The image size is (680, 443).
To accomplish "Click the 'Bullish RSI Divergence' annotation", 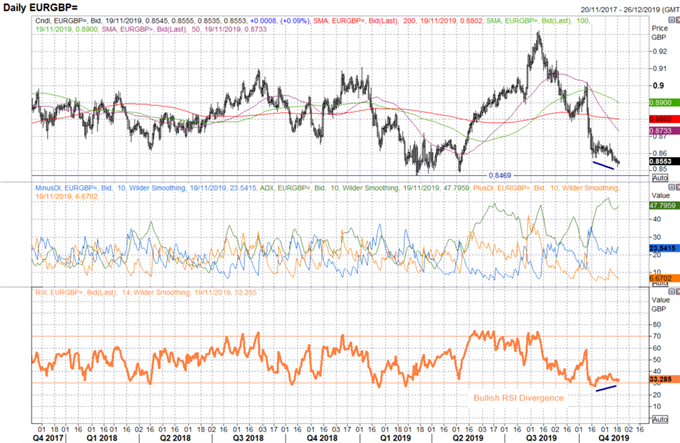I will 518,398.
